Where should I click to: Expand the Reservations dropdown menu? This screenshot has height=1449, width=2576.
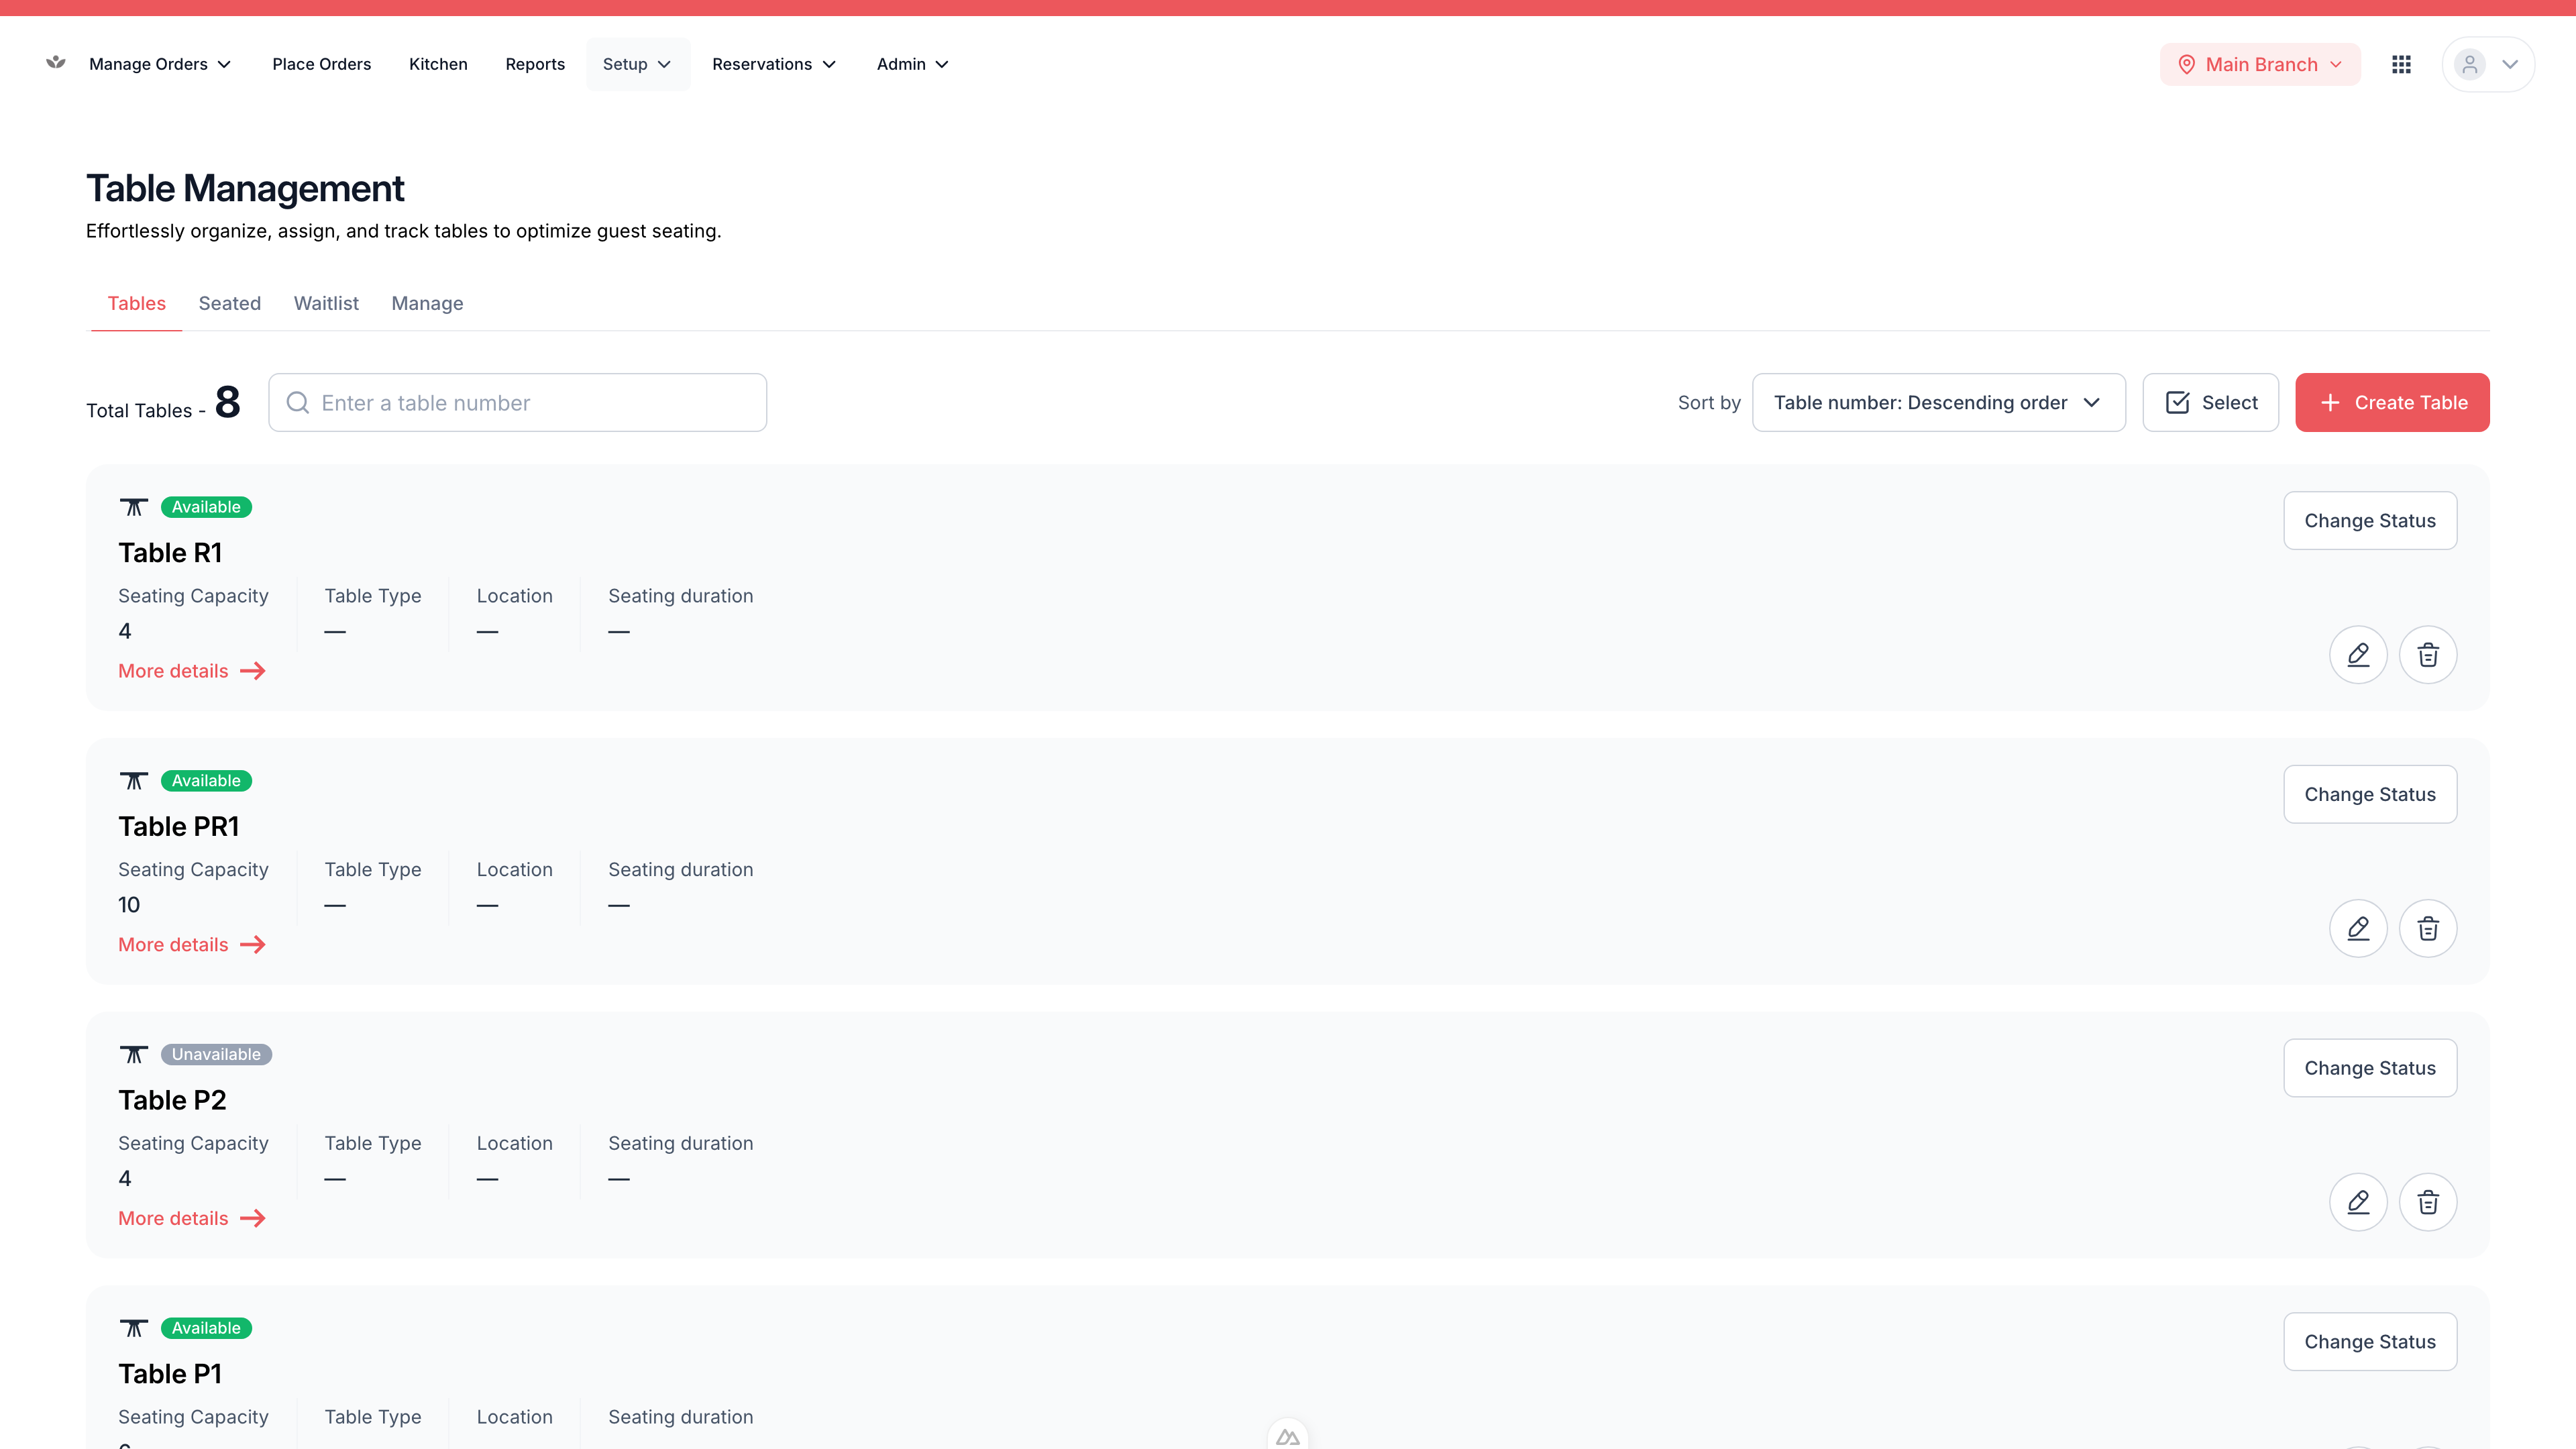[774, 64]
